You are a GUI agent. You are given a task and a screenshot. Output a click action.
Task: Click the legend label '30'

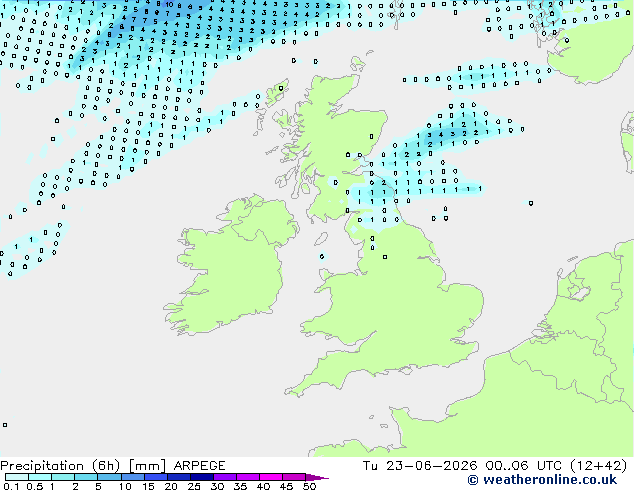[217, 486]
